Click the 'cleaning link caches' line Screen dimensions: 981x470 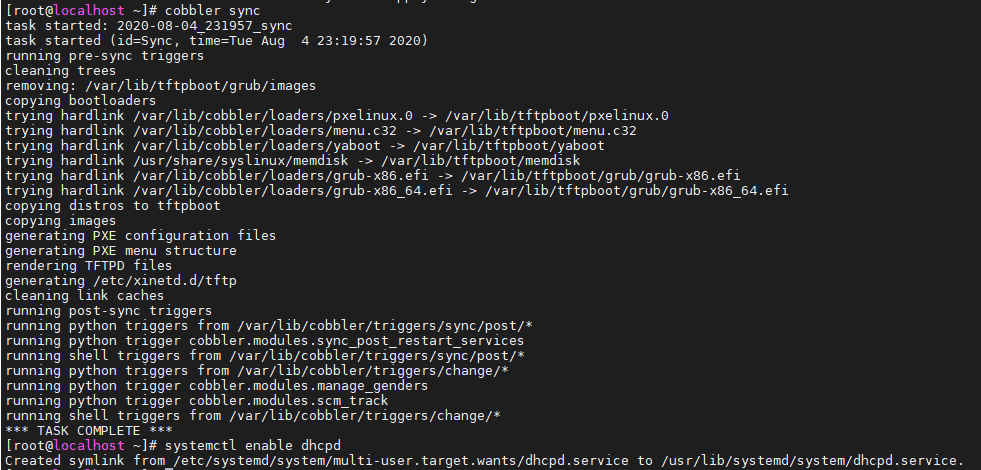(x=85, y=295)
